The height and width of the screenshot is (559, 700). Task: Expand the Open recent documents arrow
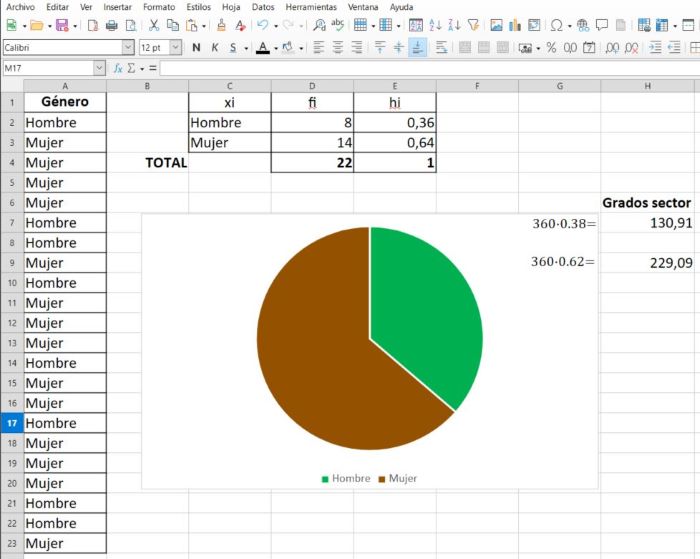click(49, 26)
